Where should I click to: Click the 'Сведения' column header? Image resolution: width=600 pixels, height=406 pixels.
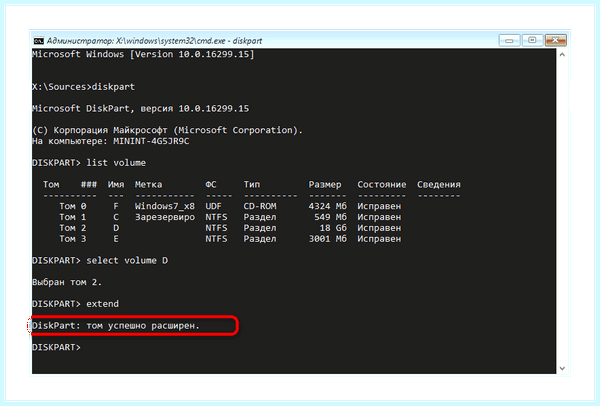[439, 184]
